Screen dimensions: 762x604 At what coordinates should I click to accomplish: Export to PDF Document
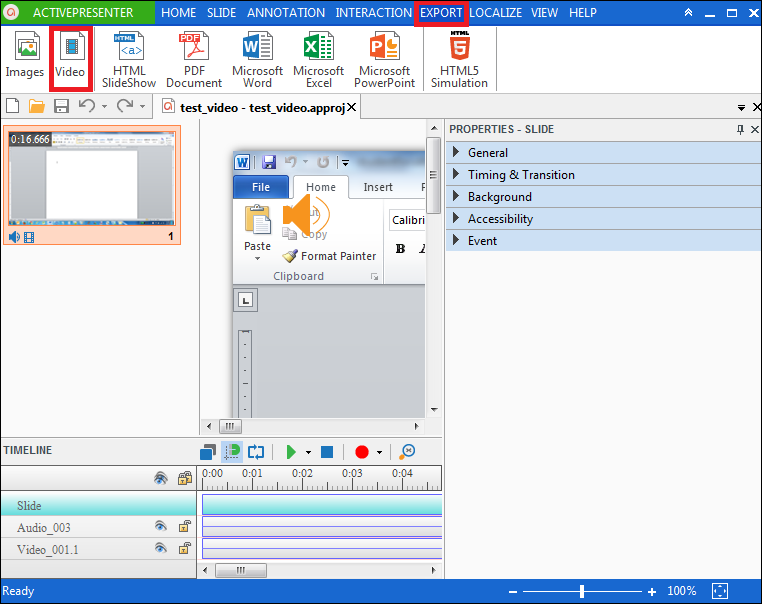coord(194,59)
